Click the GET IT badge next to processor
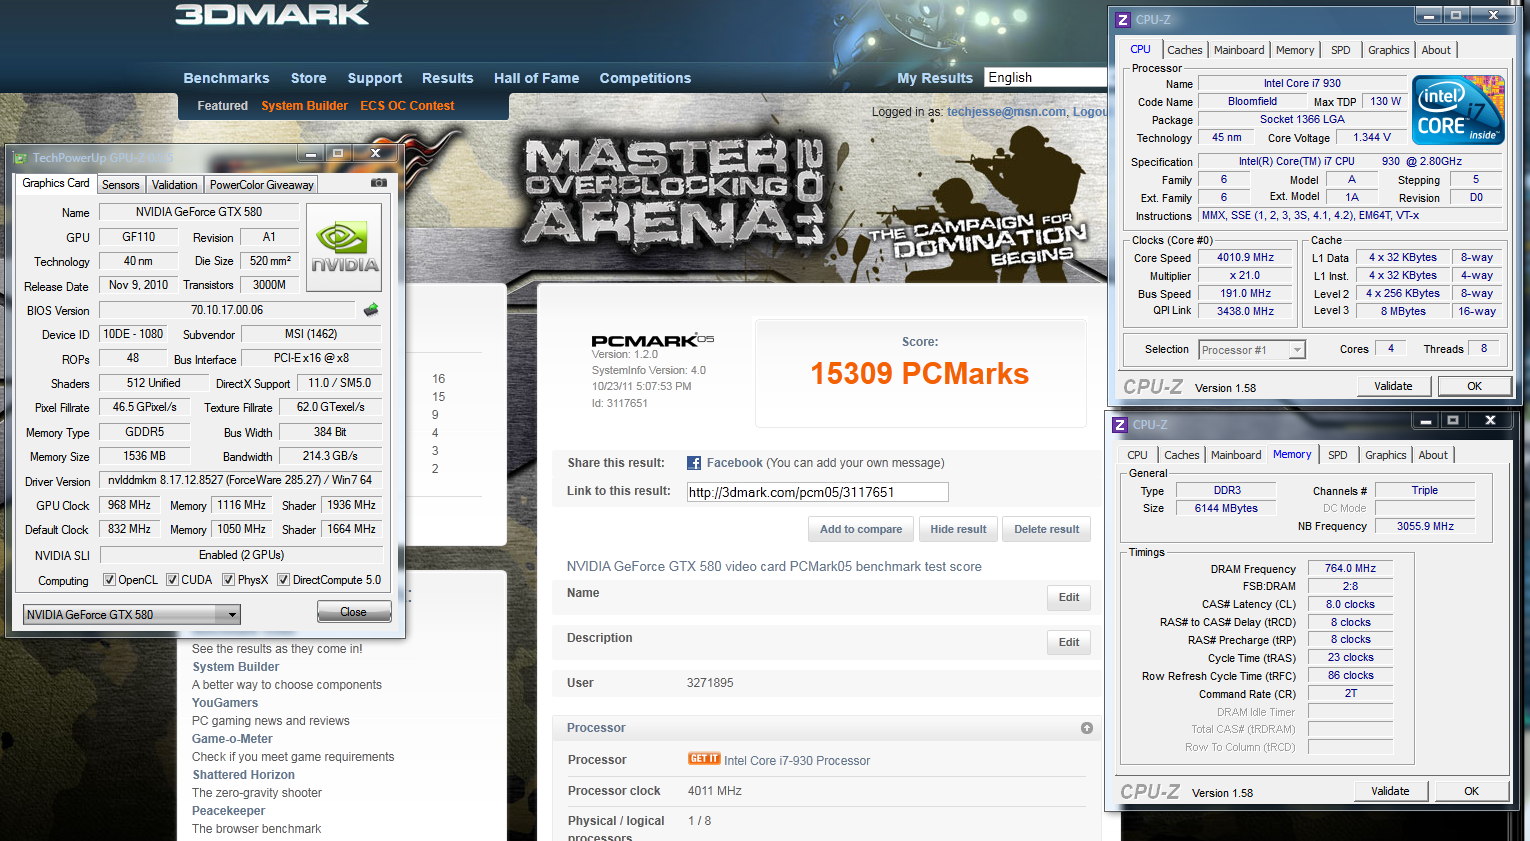Viewport: 1530px width, 841px height. point(704,759)
